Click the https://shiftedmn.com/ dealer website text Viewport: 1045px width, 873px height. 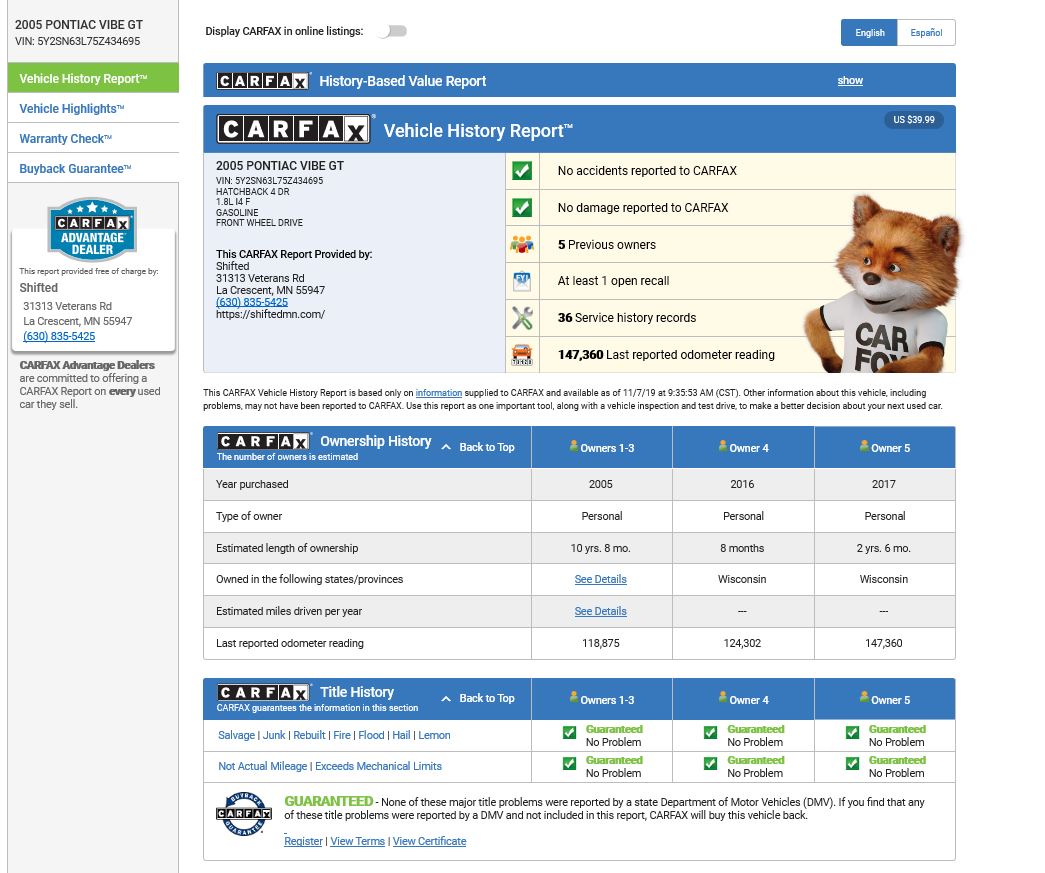click(x=270, y=314)
